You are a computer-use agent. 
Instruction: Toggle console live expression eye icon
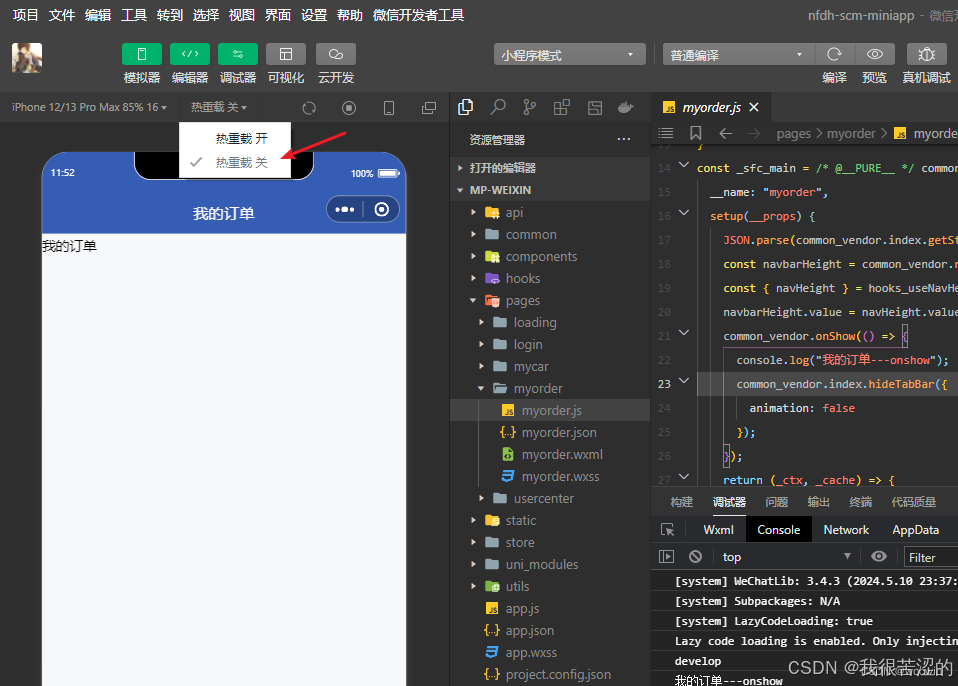879,556
